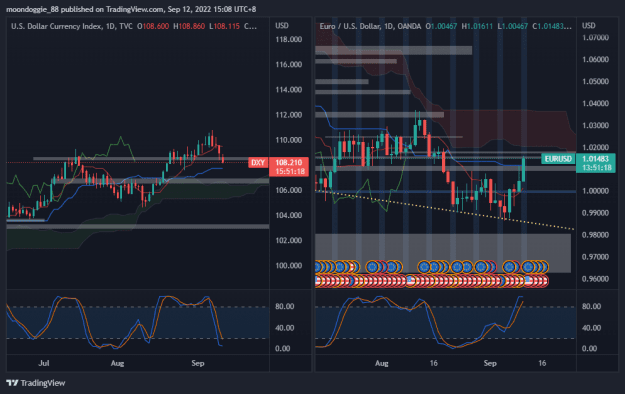
Task: Click the USD currency label on DXY axis
Action: 282,26
